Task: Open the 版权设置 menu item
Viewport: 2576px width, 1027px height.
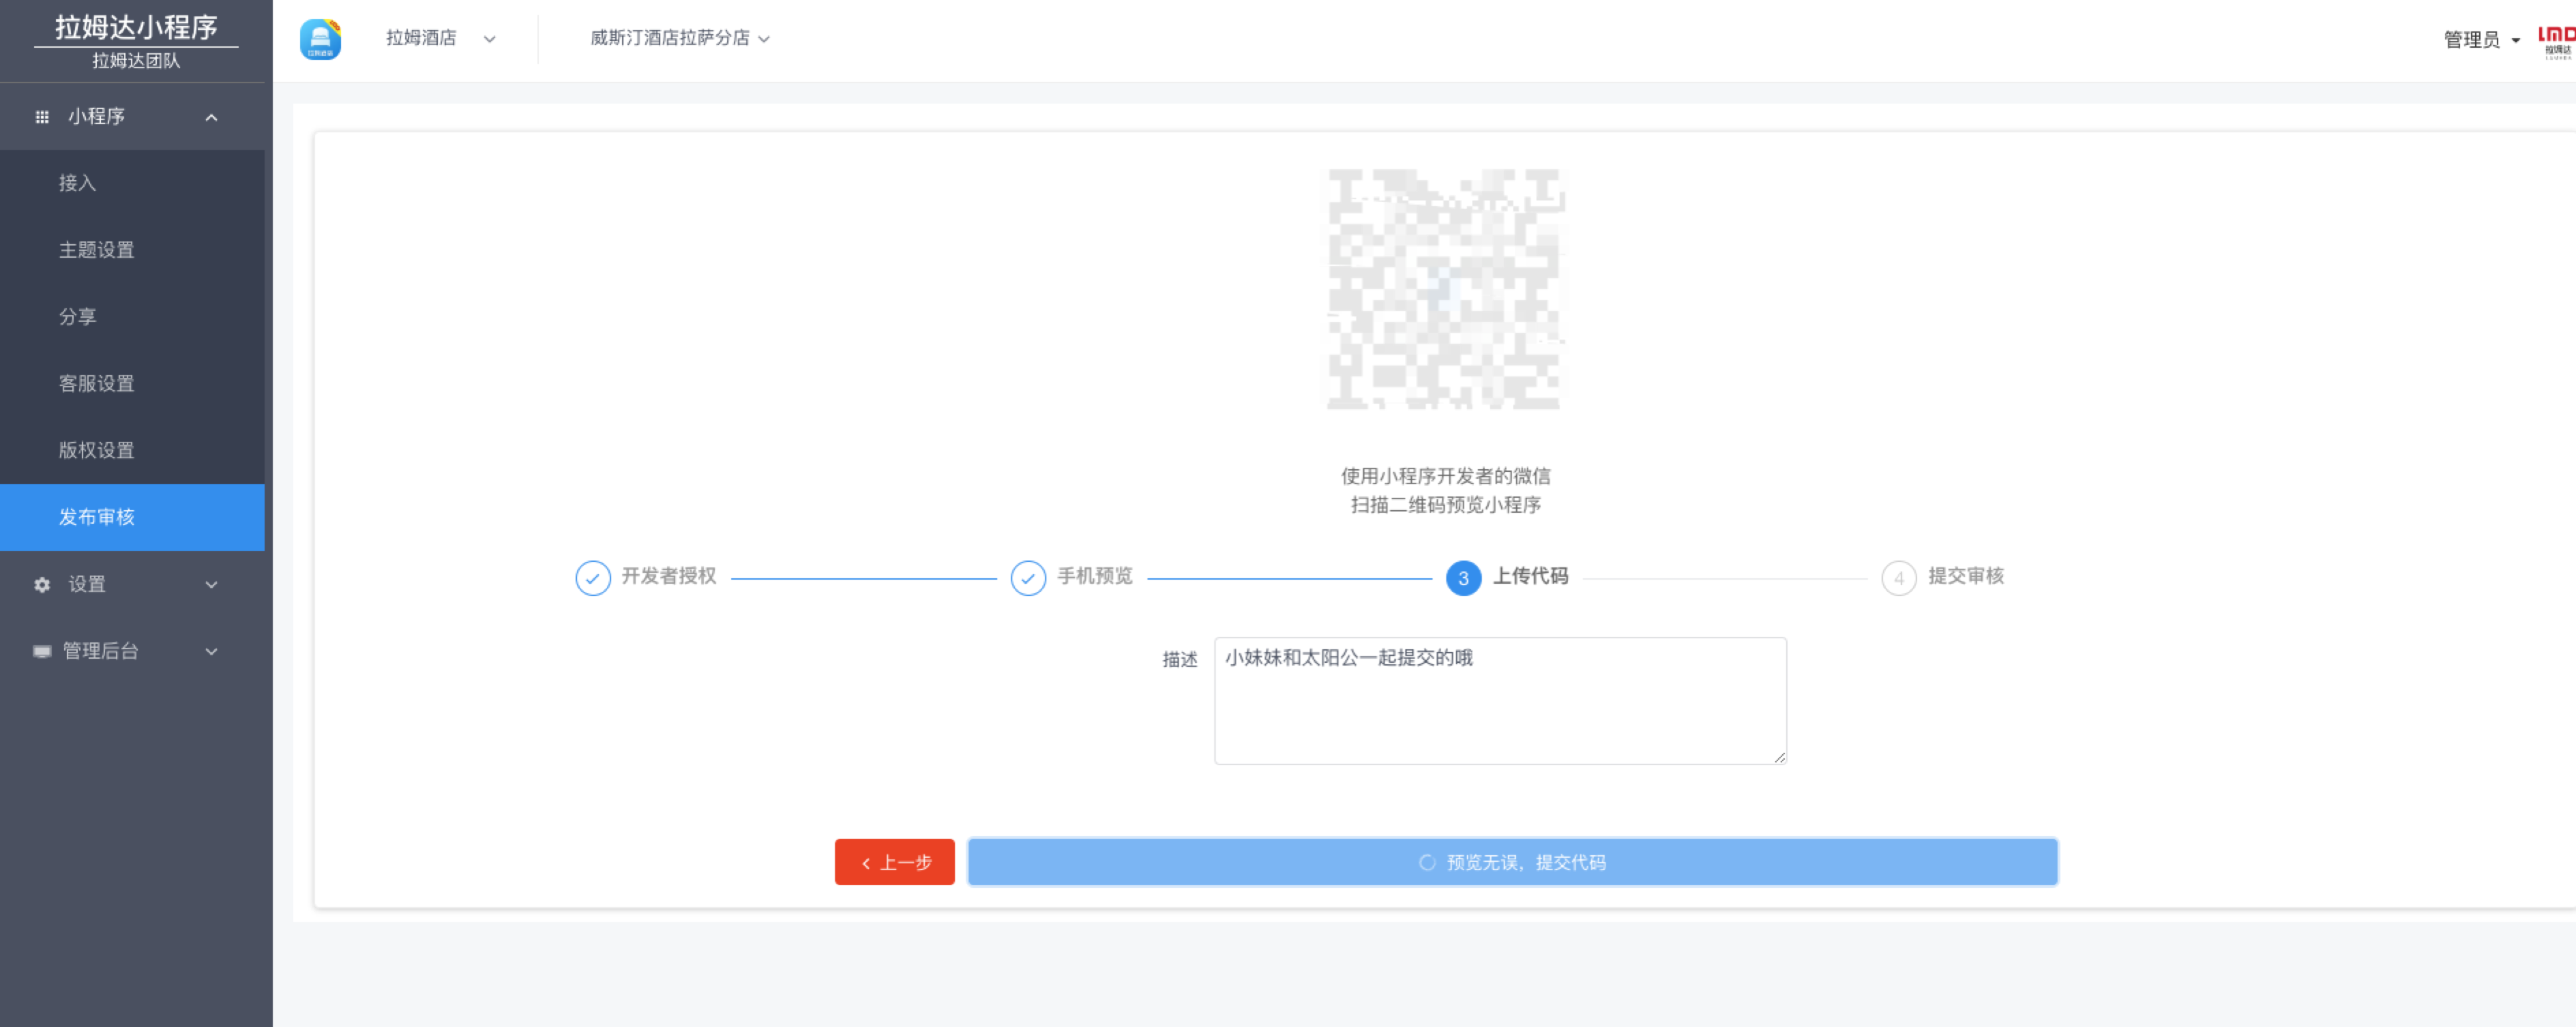Action: click(132, 451)
